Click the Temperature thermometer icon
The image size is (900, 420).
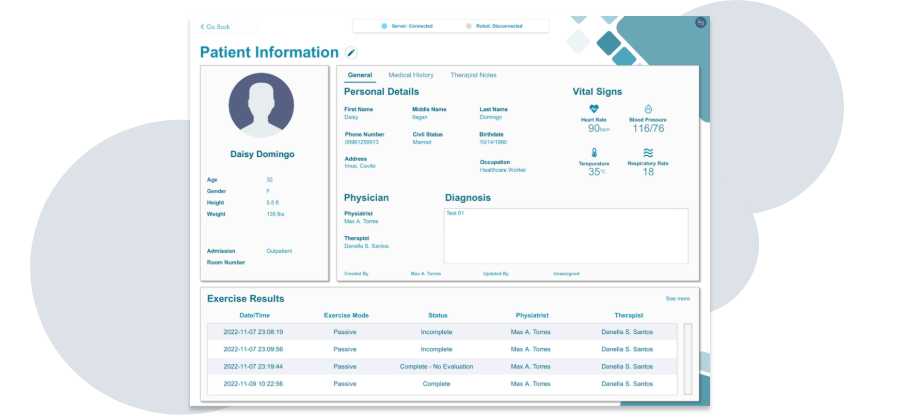tap(594, 153)
